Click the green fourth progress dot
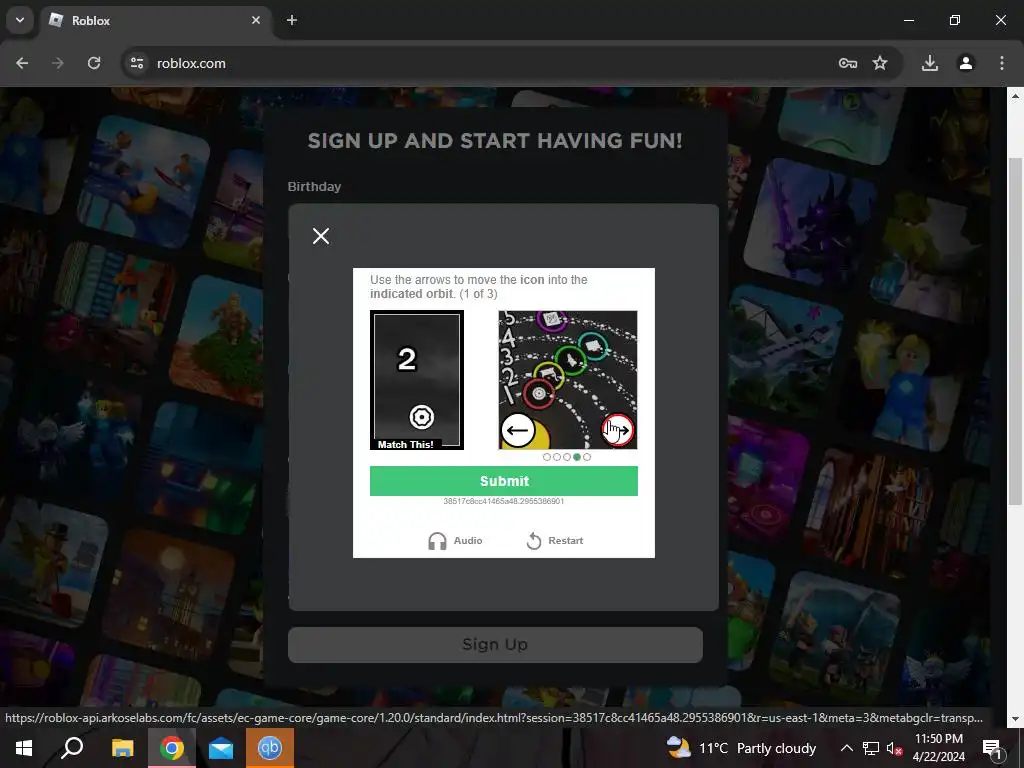This screenshot has width=1024, height=768. pyautogui.click(x=577, y=457)
